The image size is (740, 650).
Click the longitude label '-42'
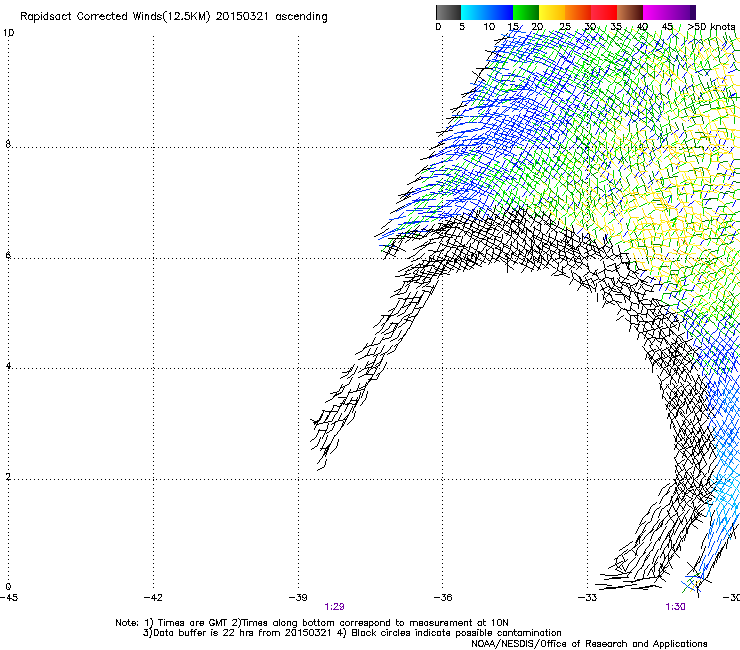[x=153, y=598]
